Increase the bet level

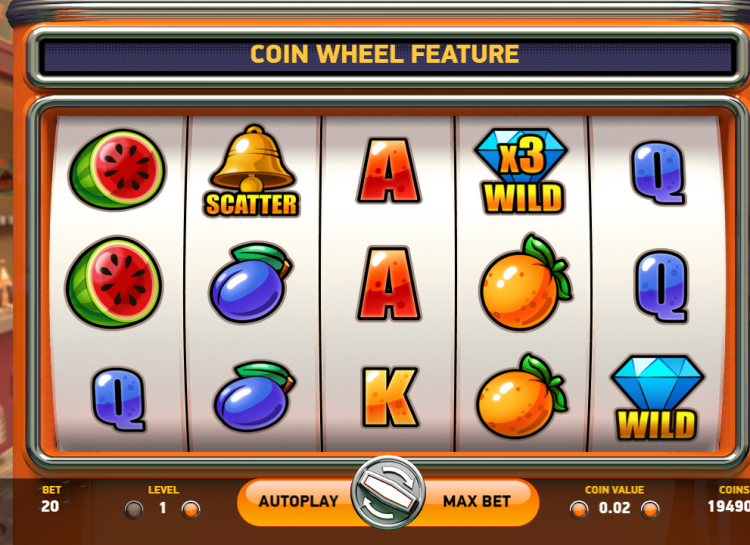[x=190, y=510]
